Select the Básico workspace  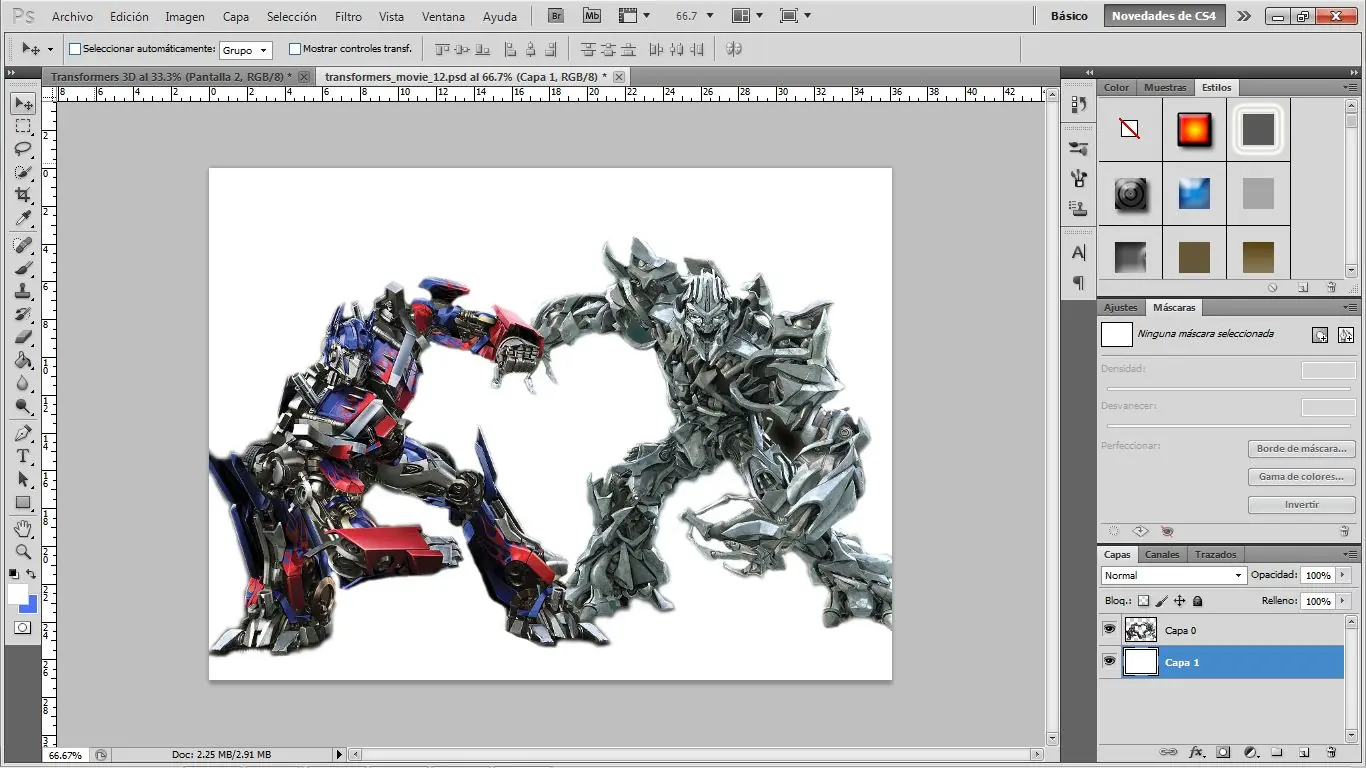[x=1069, y=16]
